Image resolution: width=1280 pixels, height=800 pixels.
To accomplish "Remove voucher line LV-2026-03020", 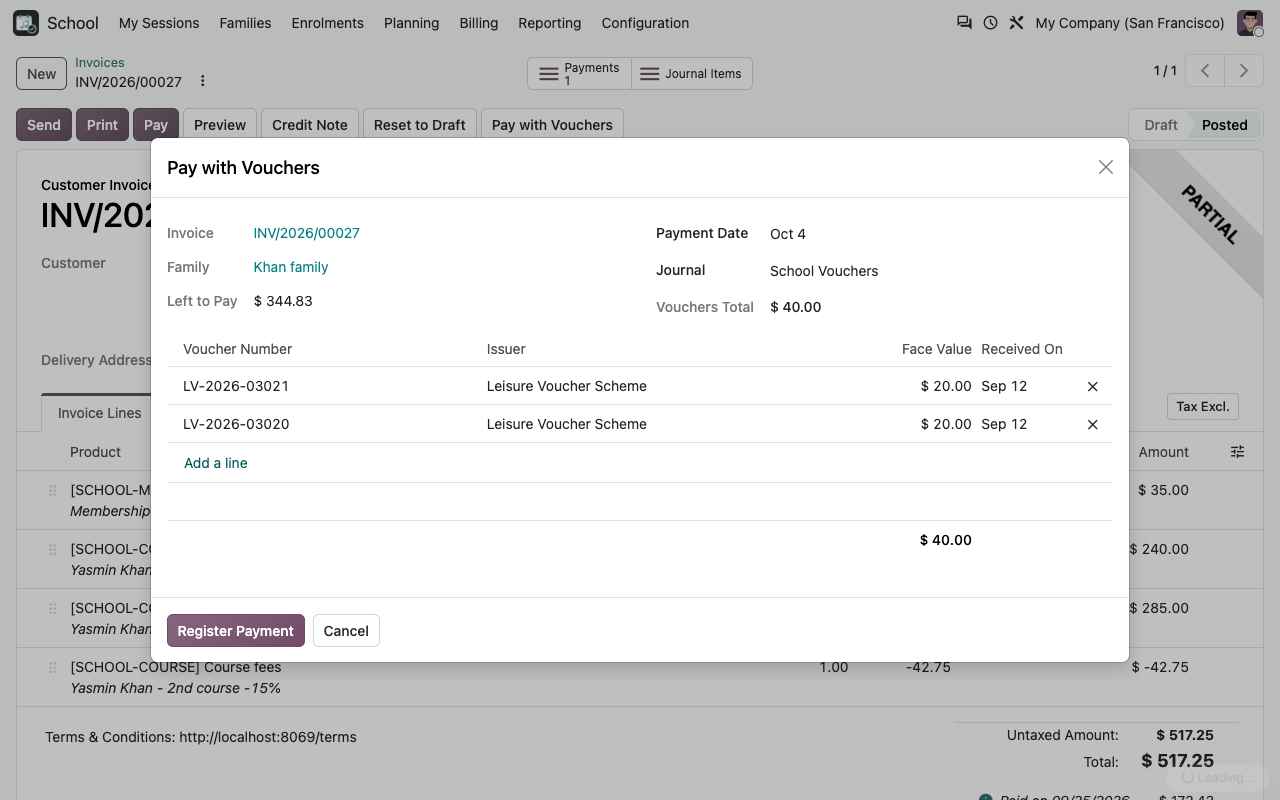I will tap(1092, 424).
